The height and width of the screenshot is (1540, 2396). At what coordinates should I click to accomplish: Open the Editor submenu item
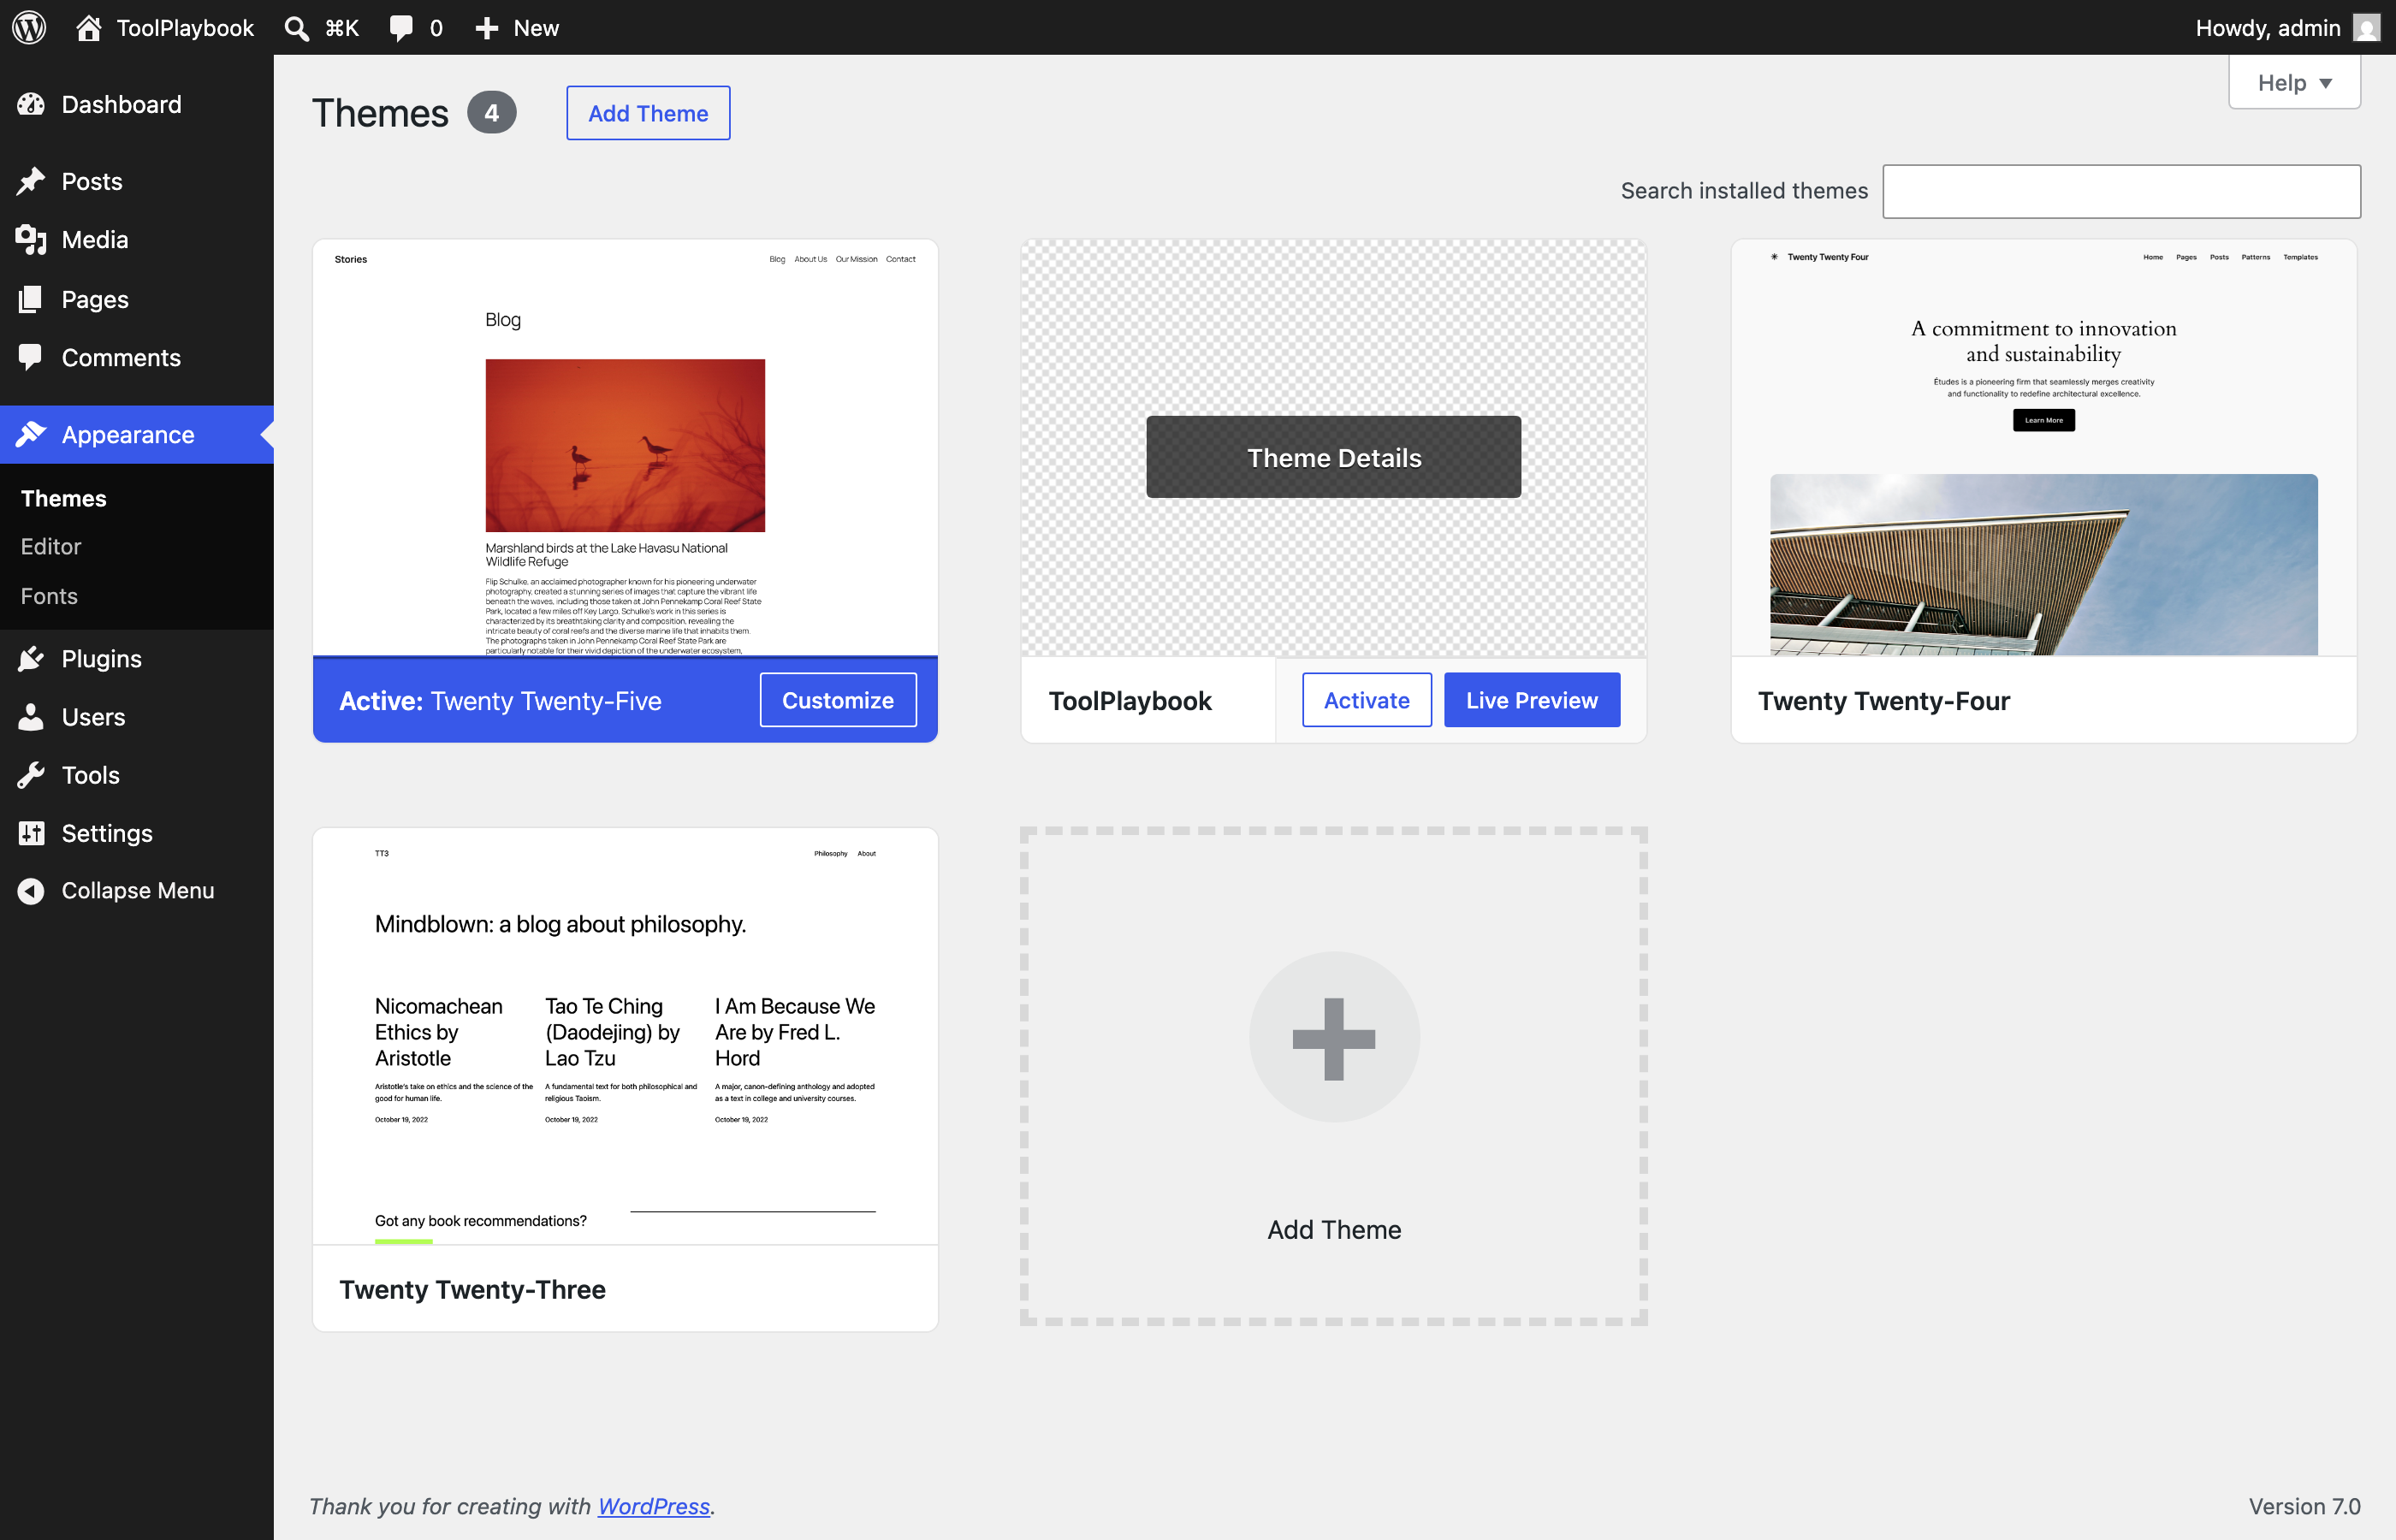[x=51, y=546]
